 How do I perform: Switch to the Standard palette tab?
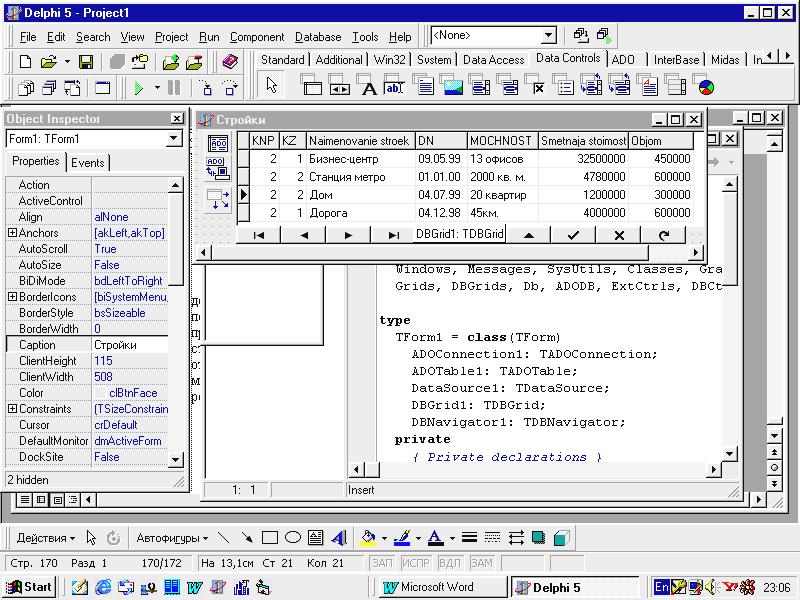tap(282, 60)
